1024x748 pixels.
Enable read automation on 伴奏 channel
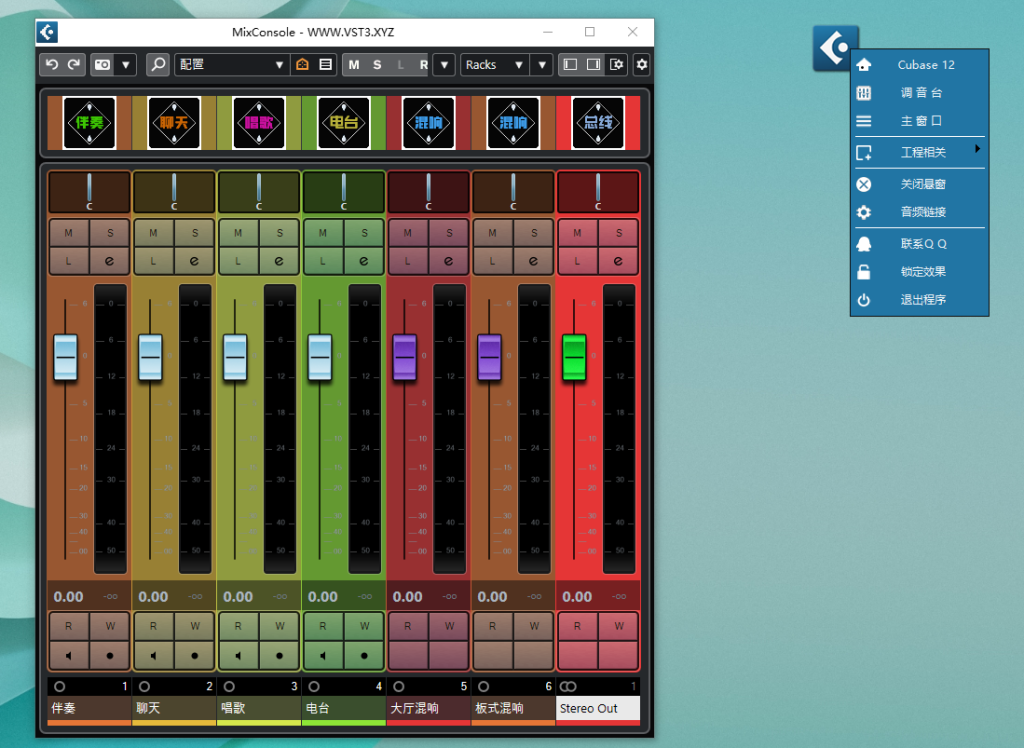[69, 626]
